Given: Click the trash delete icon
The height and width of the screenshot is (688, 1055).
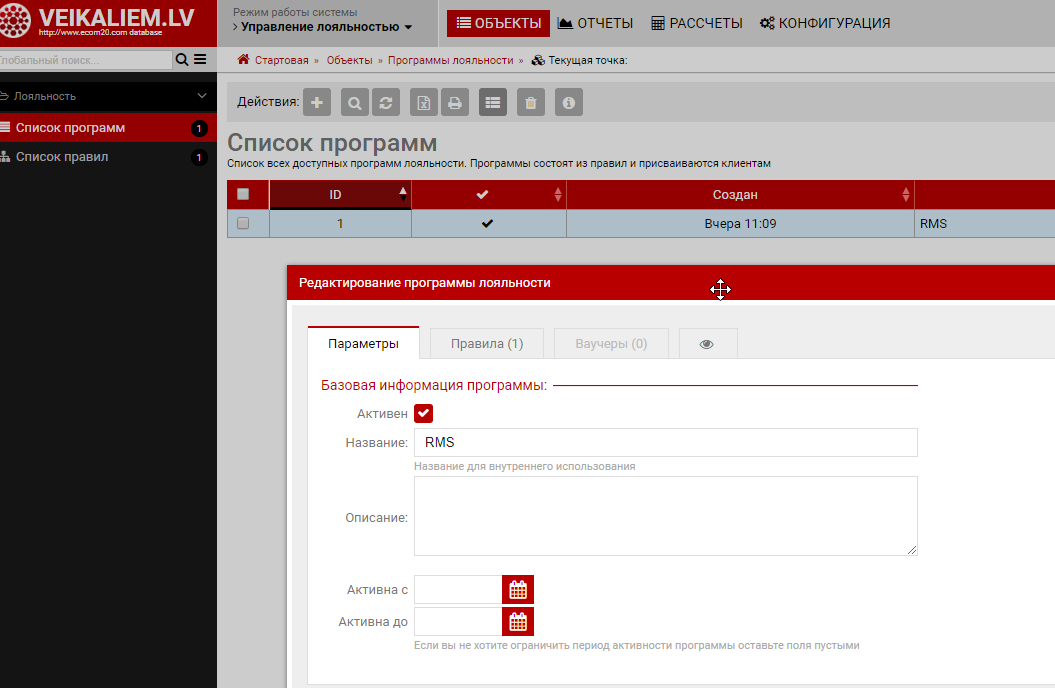Looking at the screenshot, I should 531,102.
